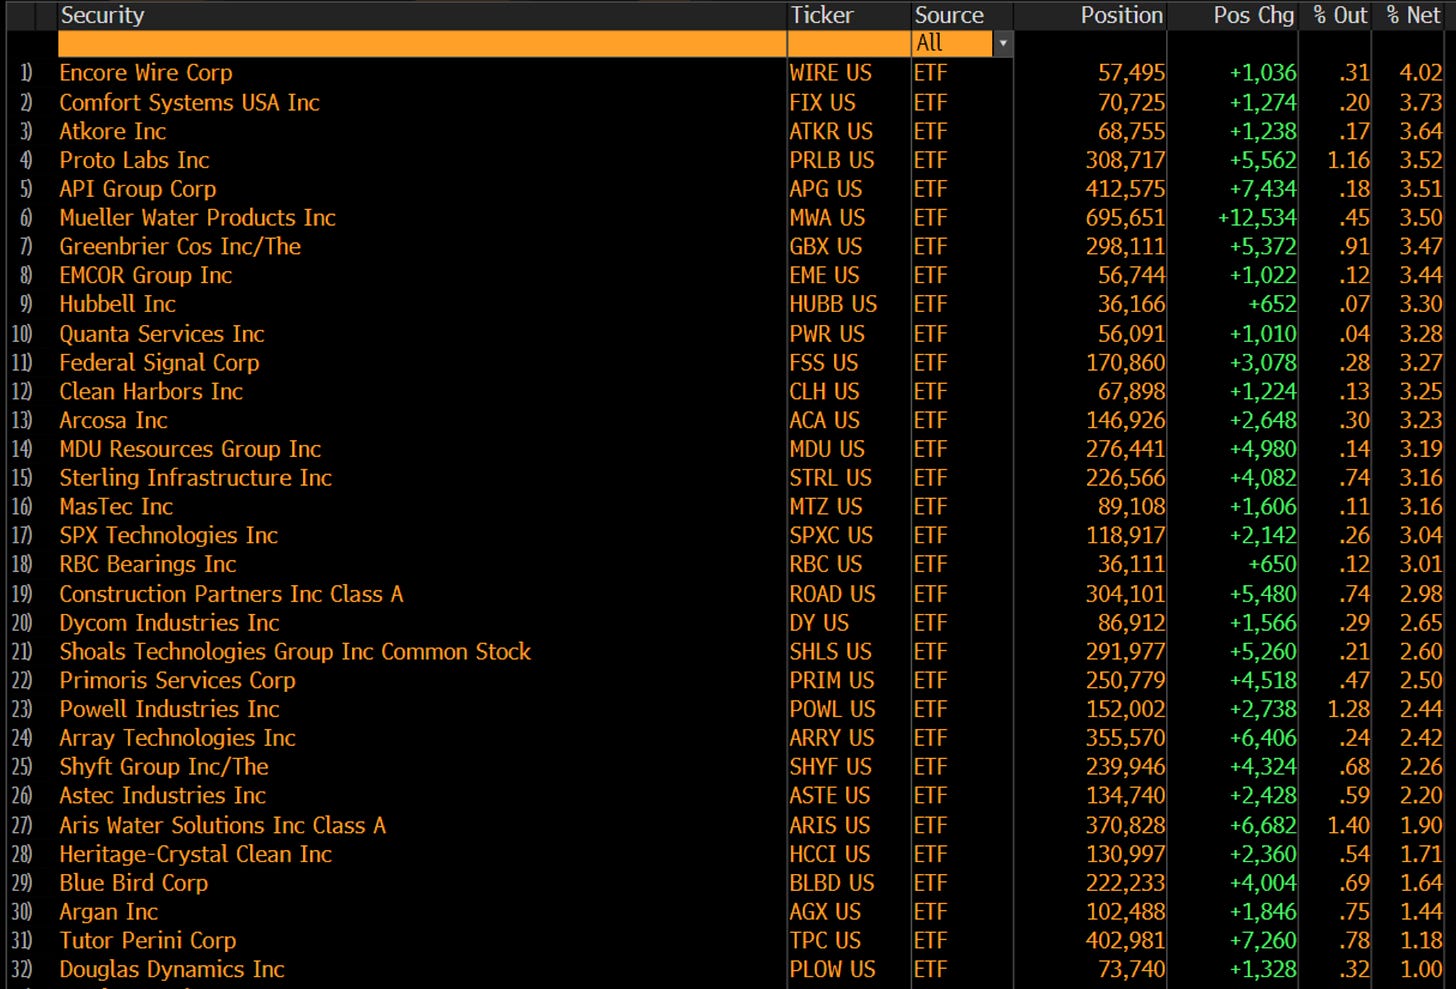Sort by the Position column header
The image size is (1456, 989).
point(1121,15)
